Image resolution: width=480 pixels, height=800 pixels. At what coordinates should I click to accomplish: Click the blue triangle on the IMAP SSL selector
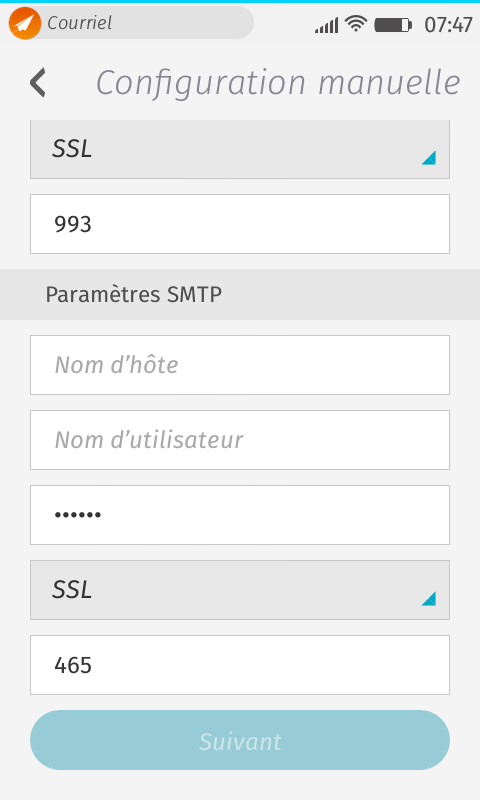(428, 158)
